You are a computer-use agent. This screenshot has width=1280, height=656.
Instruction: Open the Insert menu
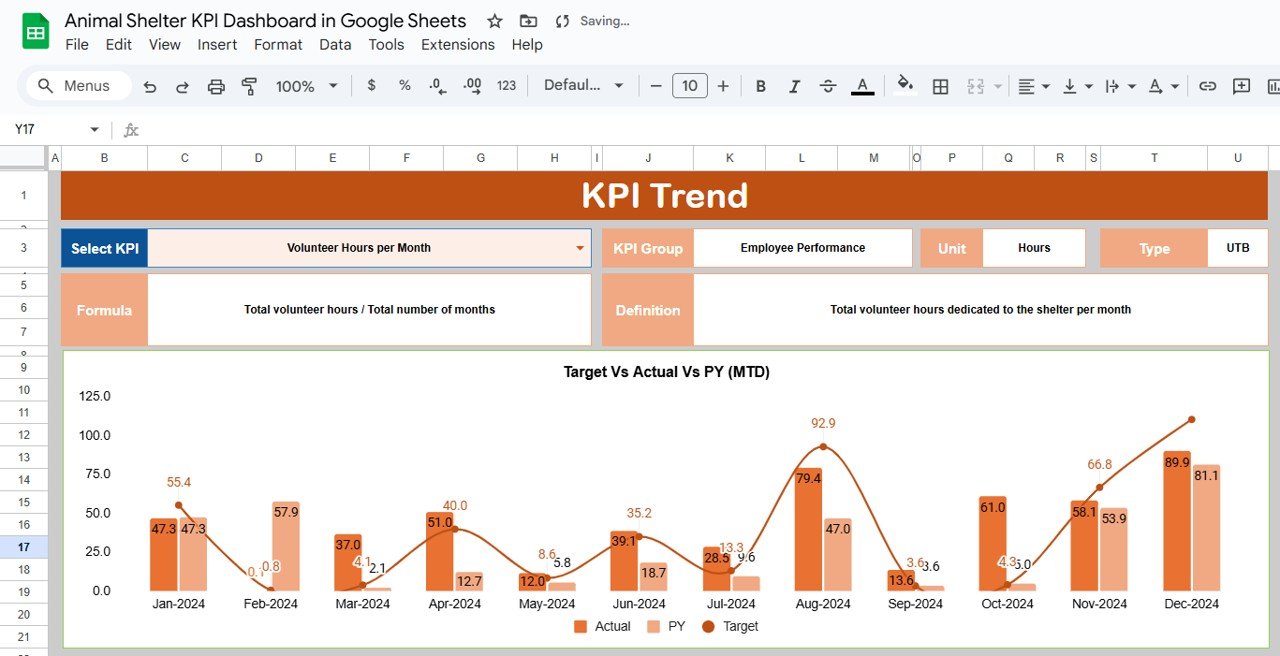pos(217,44)
